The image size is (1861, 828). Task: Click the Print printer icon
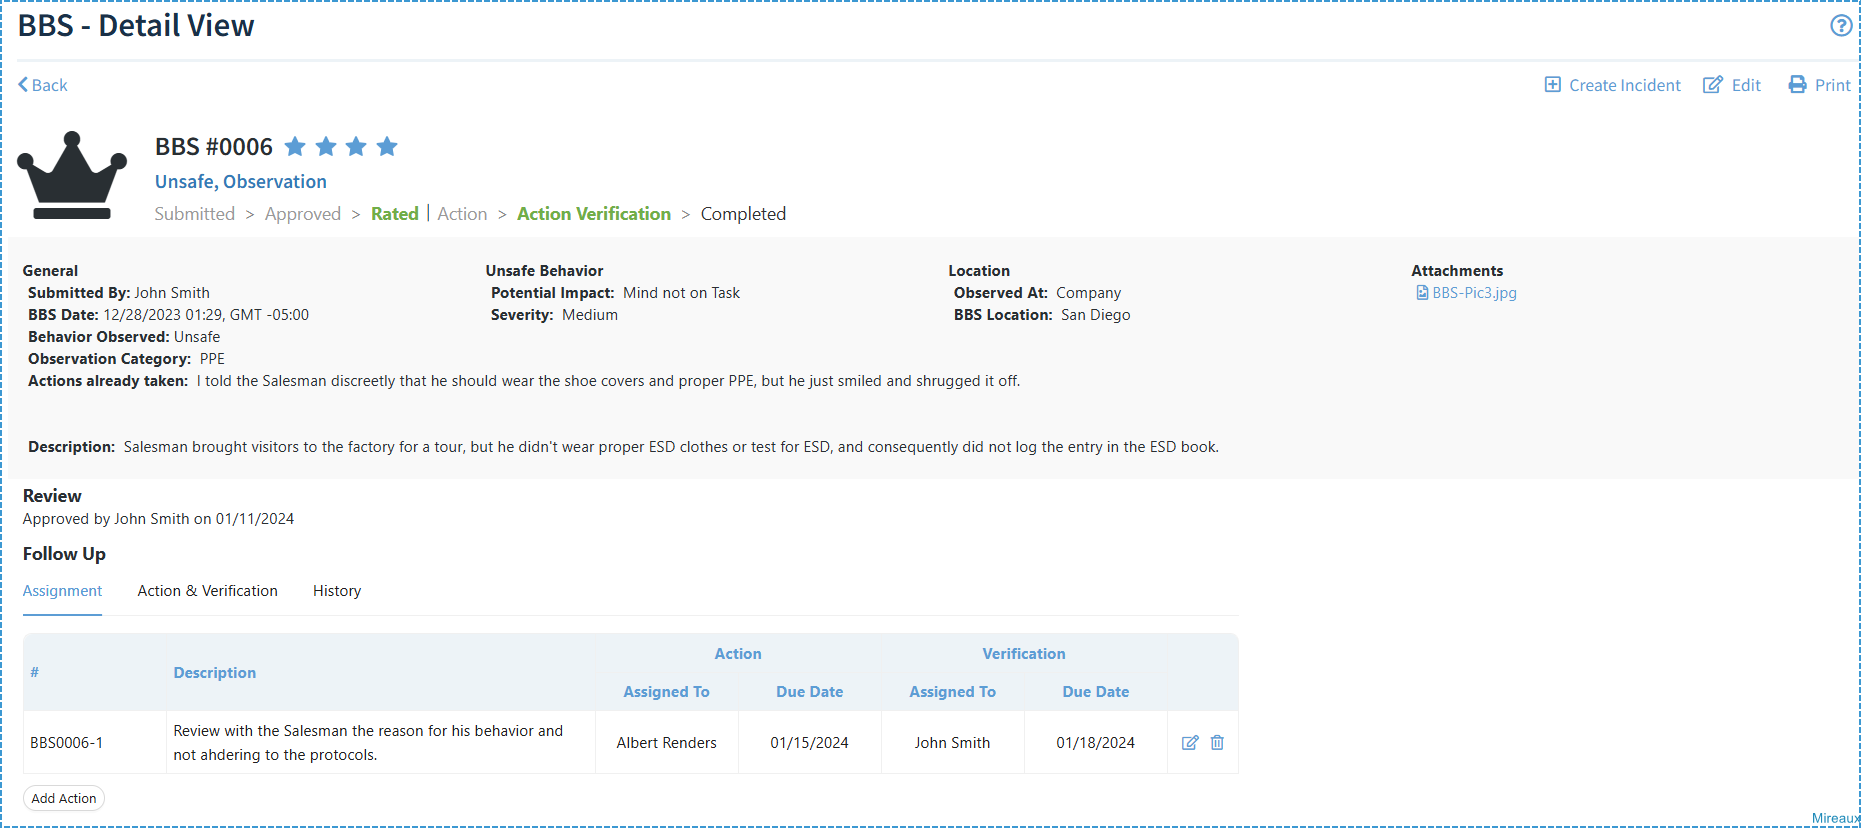pyautogui.click(x=1798, y=85)
